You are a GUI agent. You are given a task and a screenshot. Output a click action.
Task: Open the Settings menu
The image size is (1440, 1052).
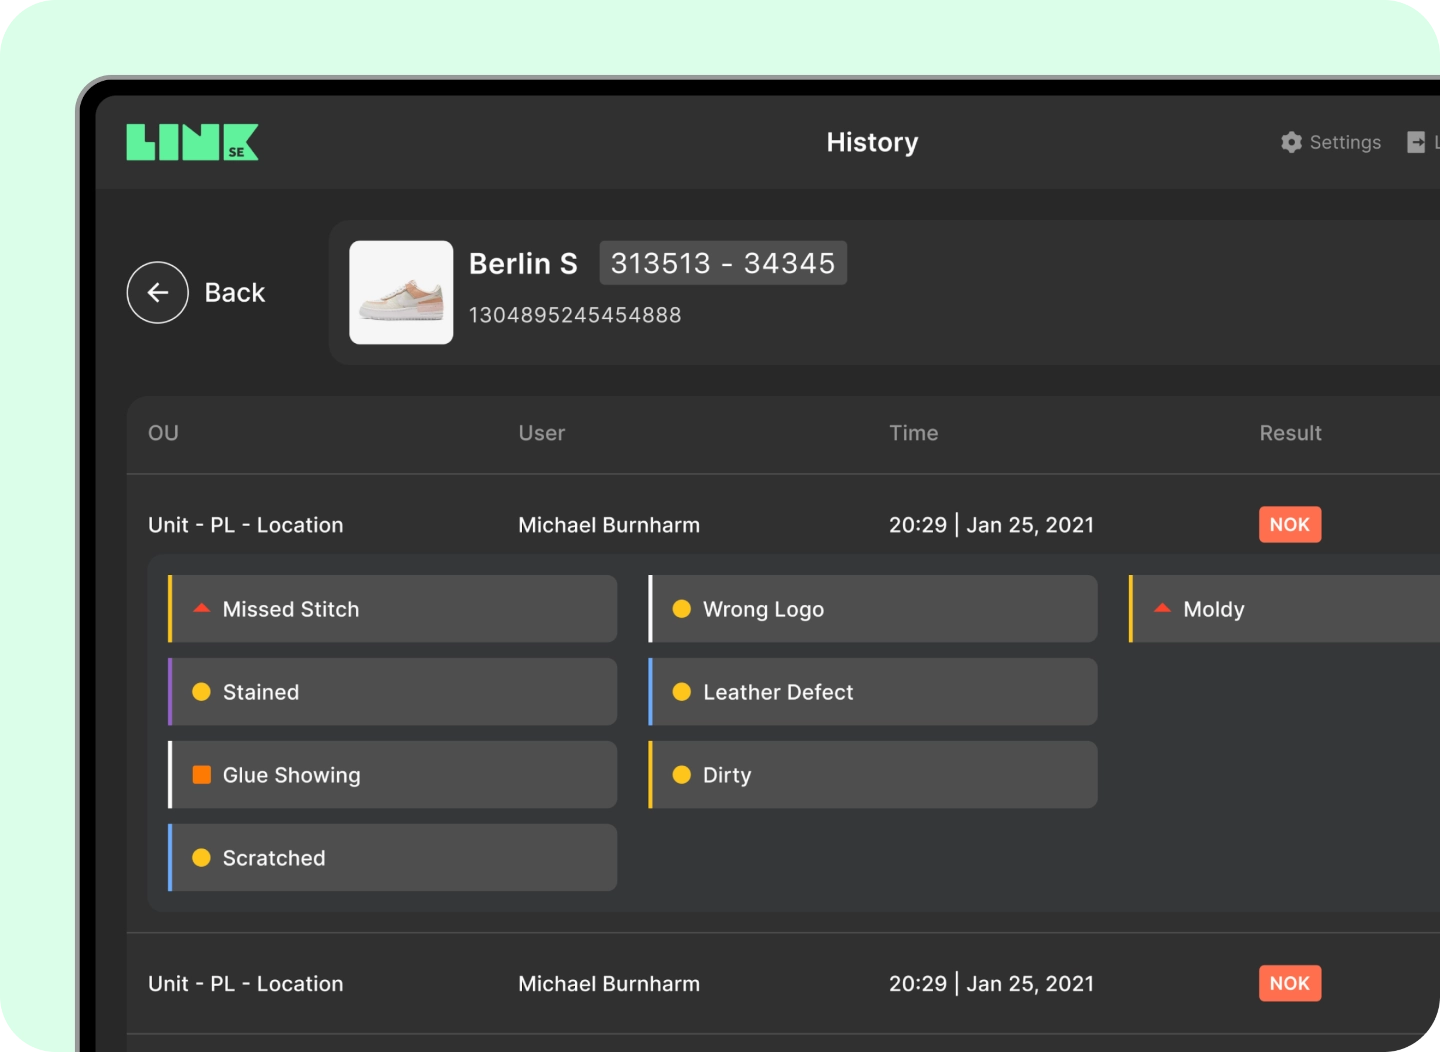coord(1331,142)
